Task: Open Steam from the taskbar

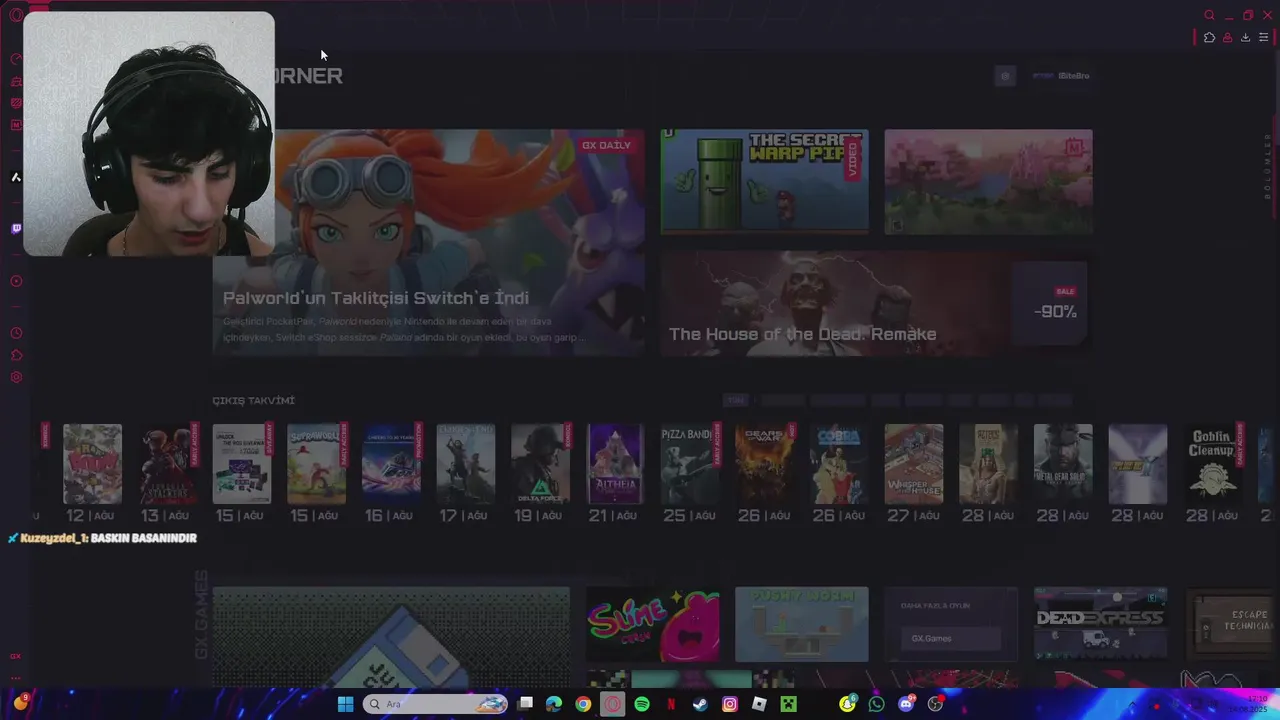Action: coord(700,704)
